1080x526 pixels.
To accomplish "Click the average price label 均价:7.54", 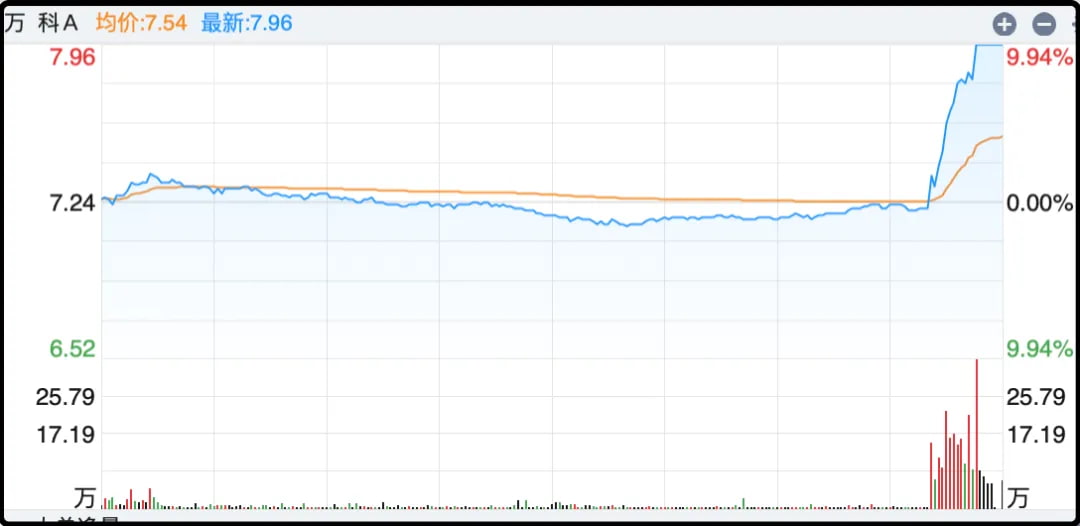I will click(141, 23).
